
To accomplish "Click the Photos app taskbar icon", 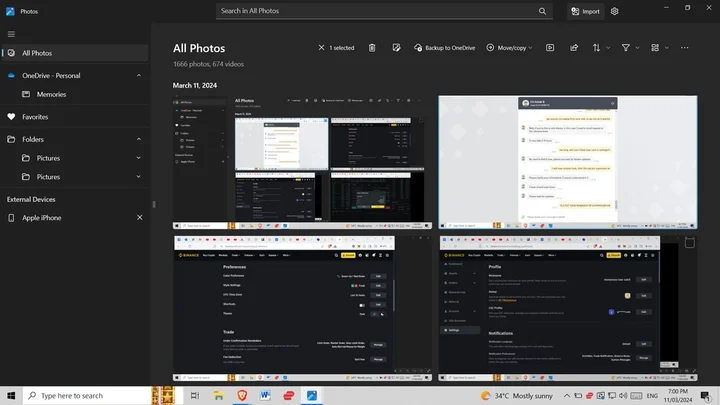I will (312, 395).
